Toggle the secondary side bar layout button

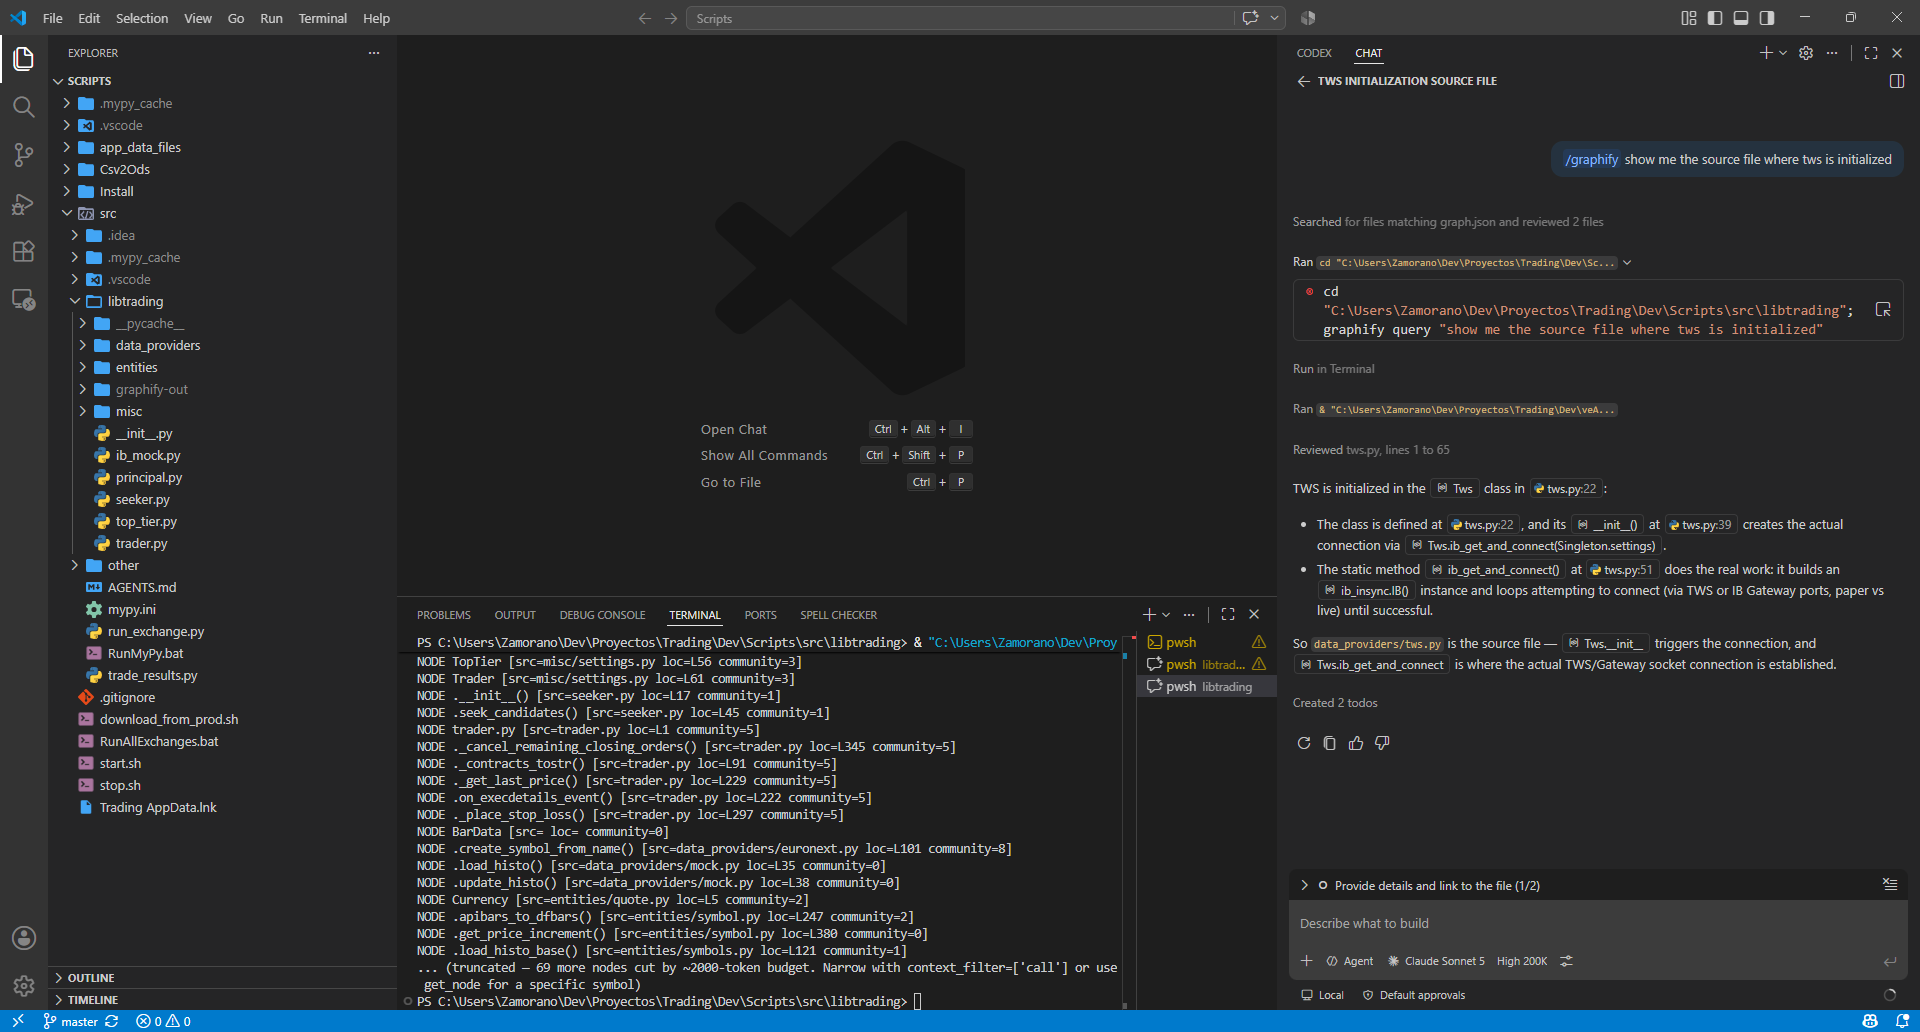1767,18
